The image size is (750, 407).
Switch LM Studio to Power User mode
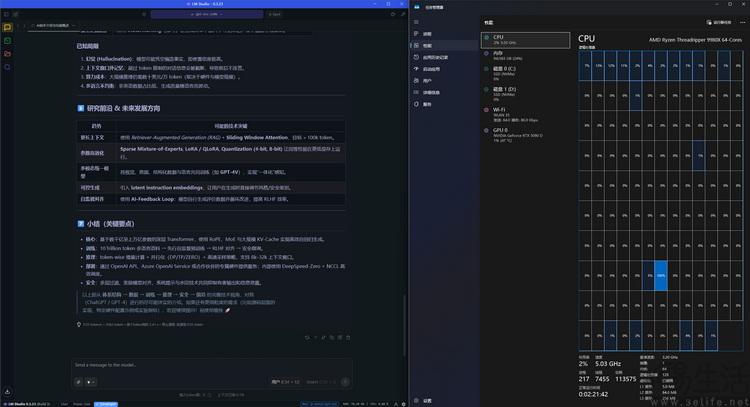click(x=81, y=404)
